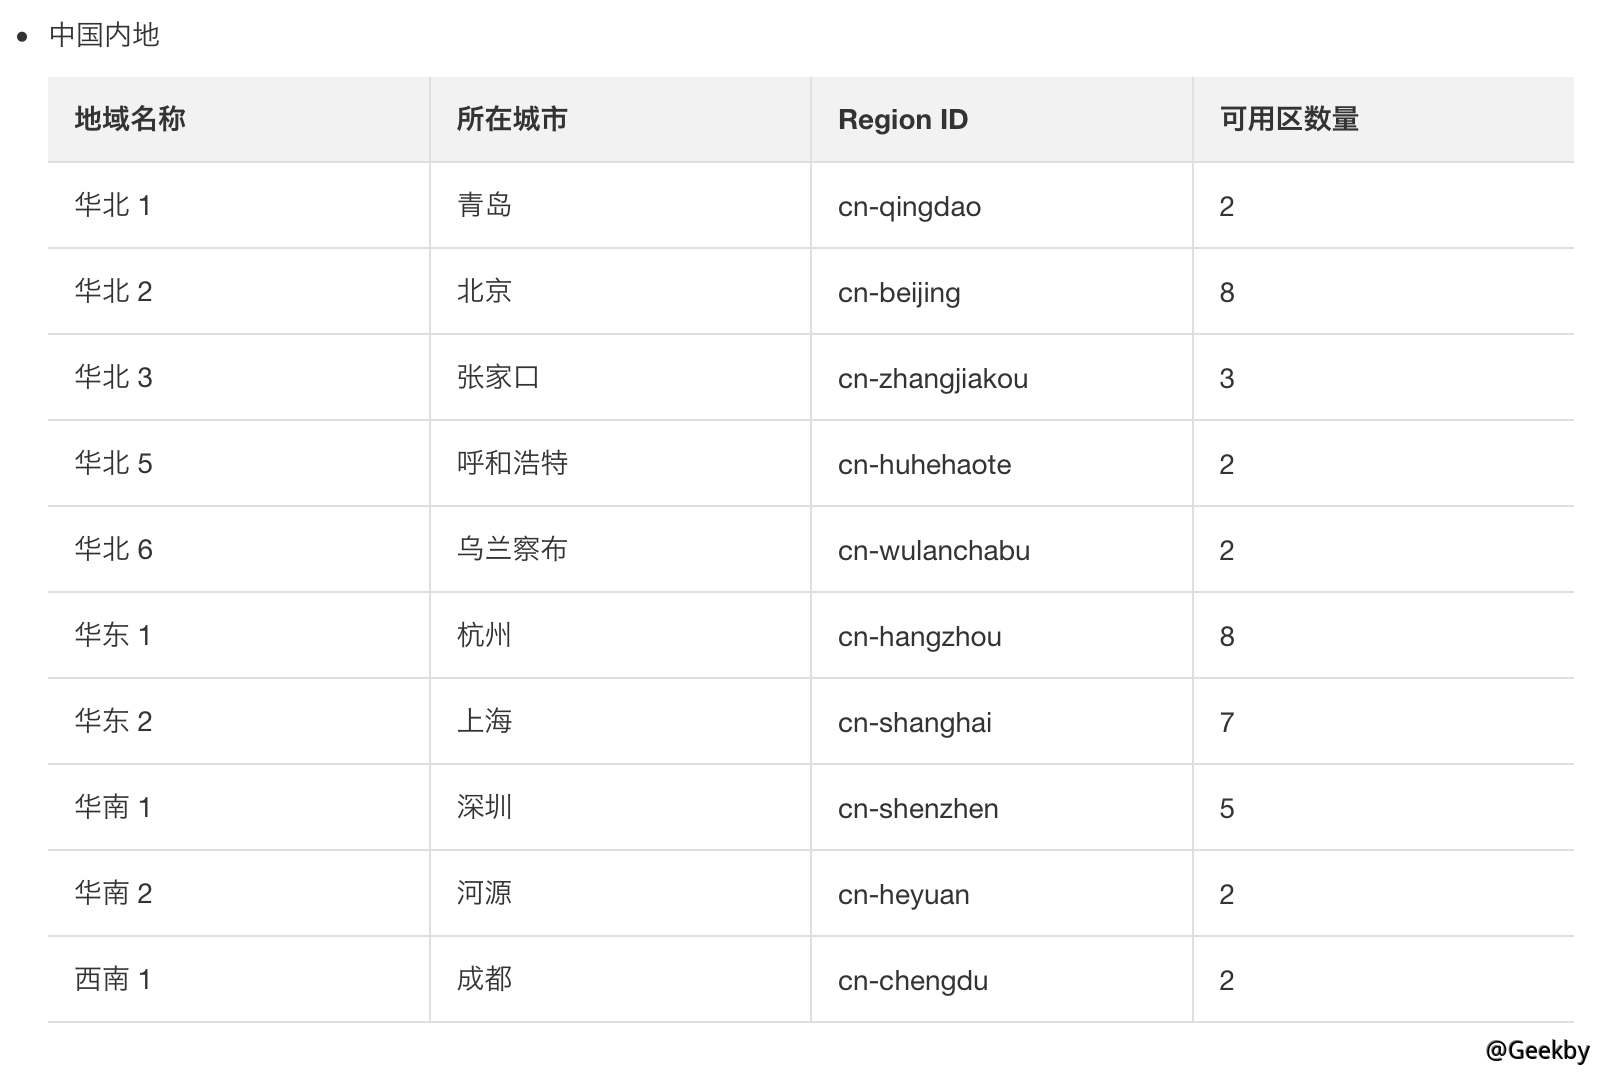Click the cn-hangzhou region ID
1600x1074 pixels.
pos(919,637)
